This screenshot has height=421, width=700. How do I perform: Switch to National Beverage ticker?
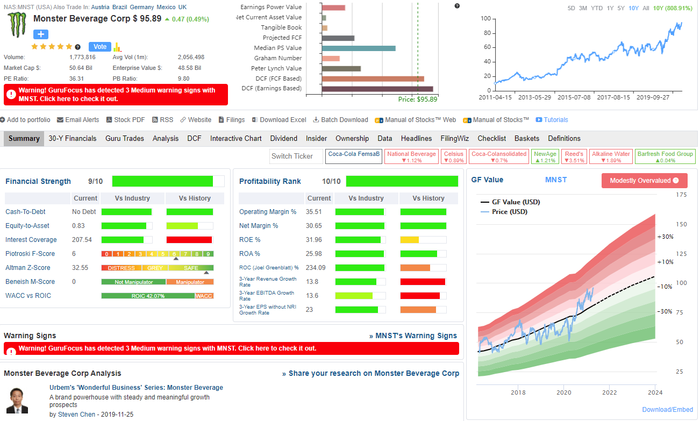[411, 156]
